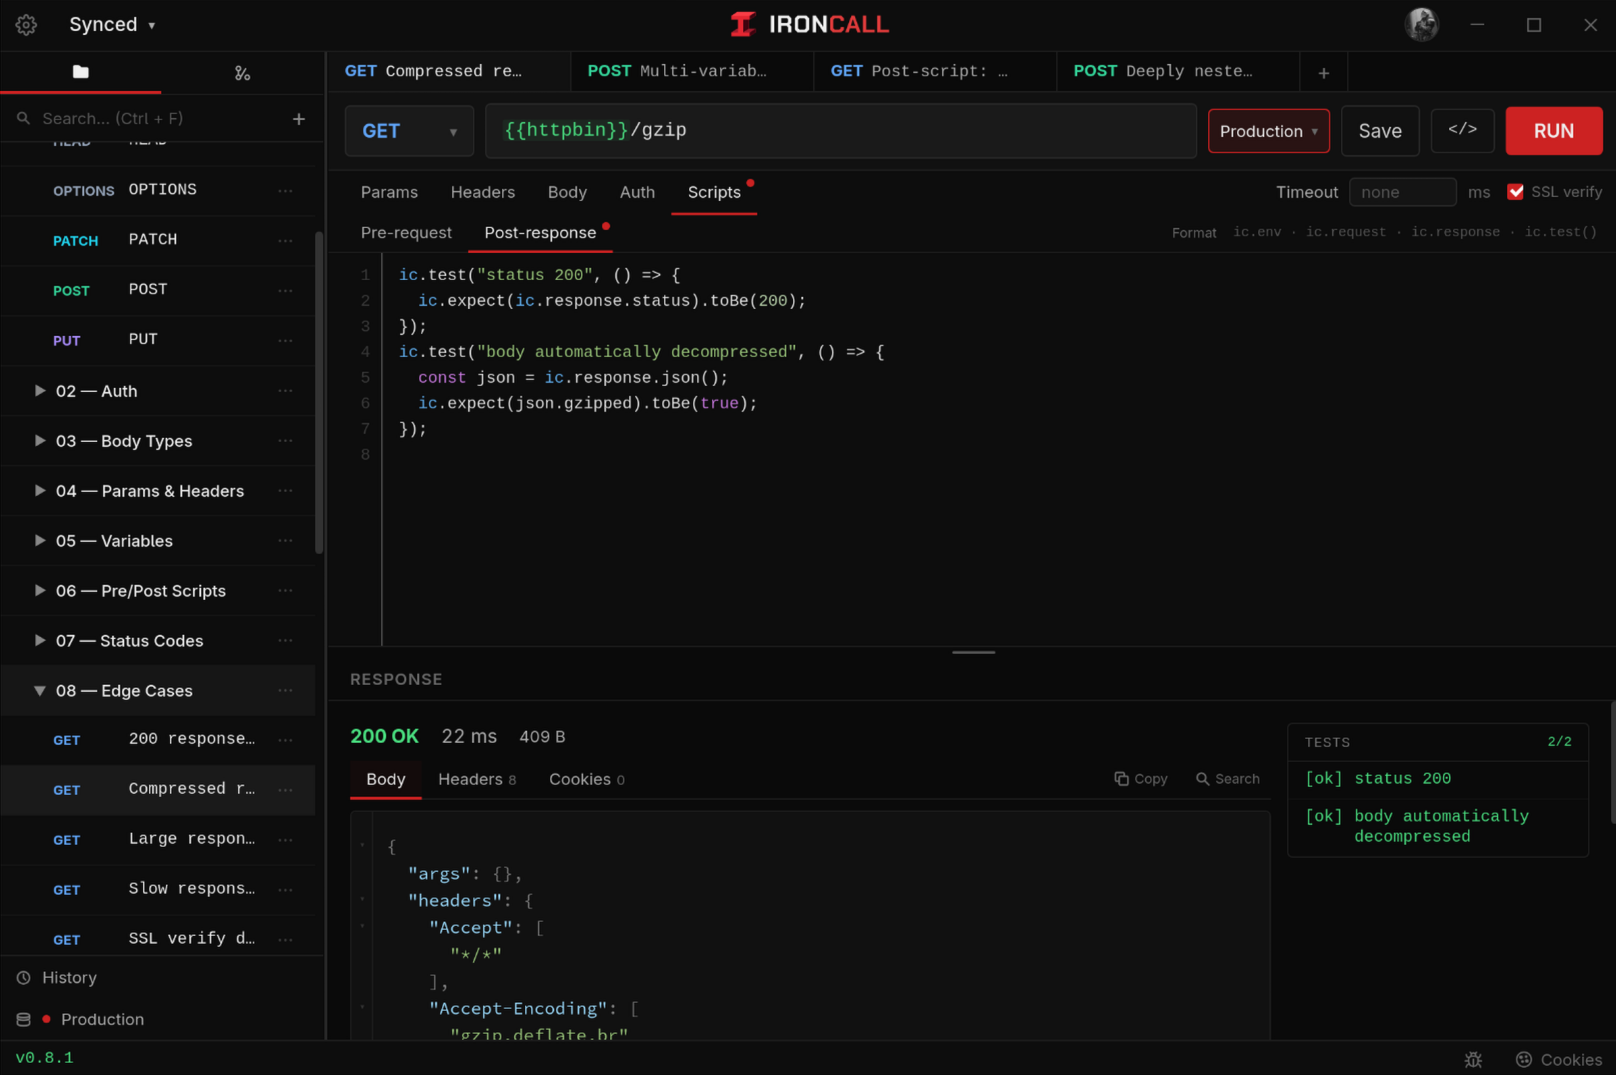Open the POST Deeply nested request tab
The width and height of the screenshot is (1616, 1075).
(x=1178, y=72)
